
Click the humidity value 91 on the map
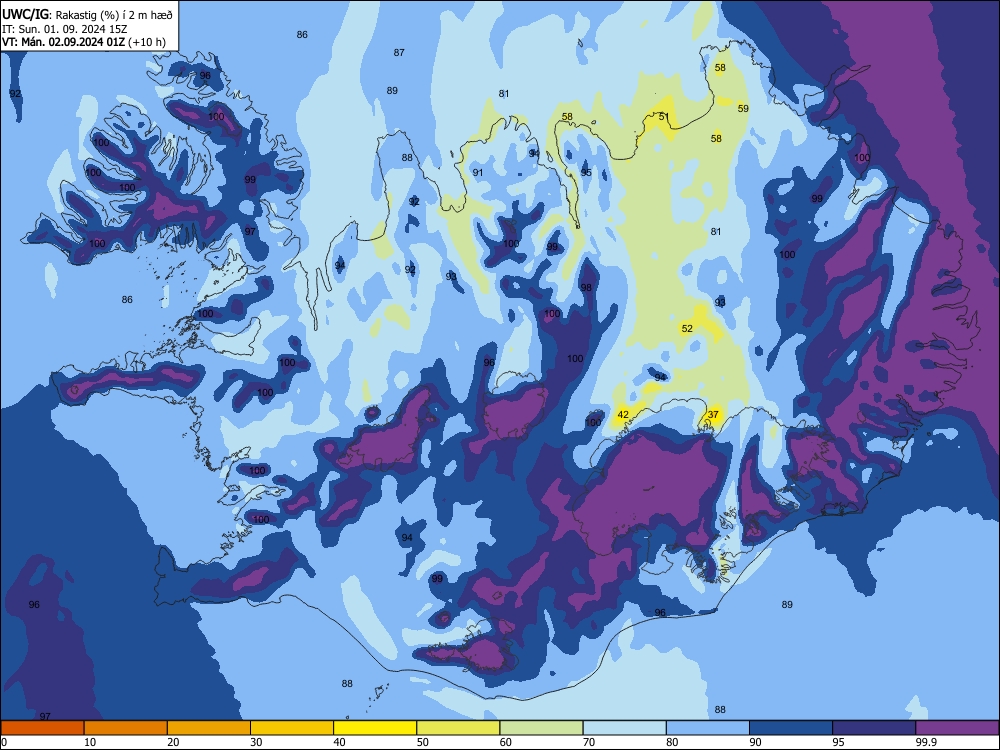(478, 172)
